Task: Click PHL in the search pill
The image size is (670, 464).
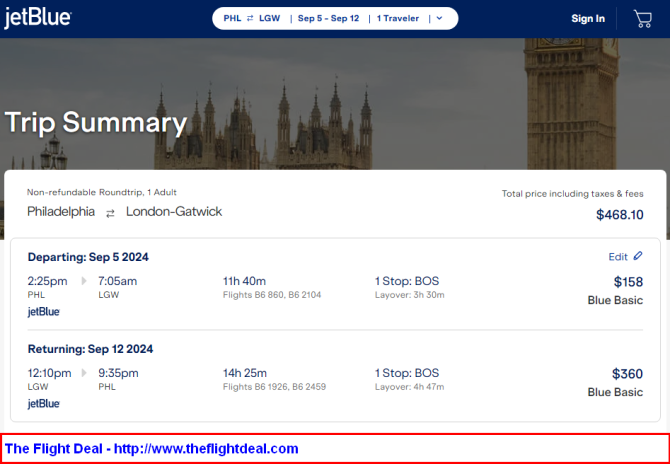Action: (x=232, y=18)
